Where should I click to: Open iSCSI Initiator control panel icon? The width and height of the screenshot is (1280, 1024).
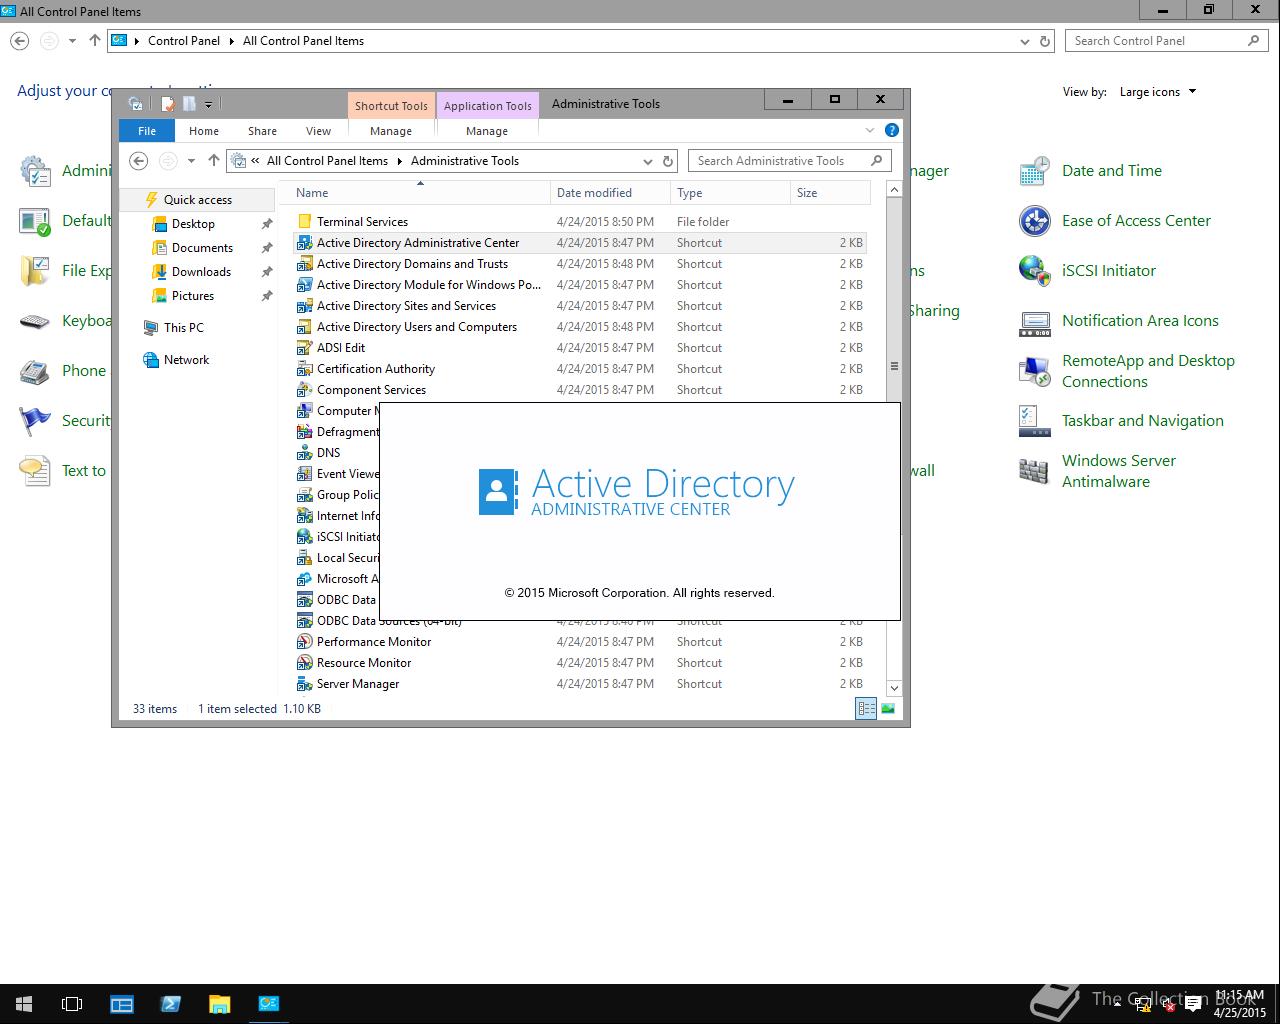tap(1035, 271)
